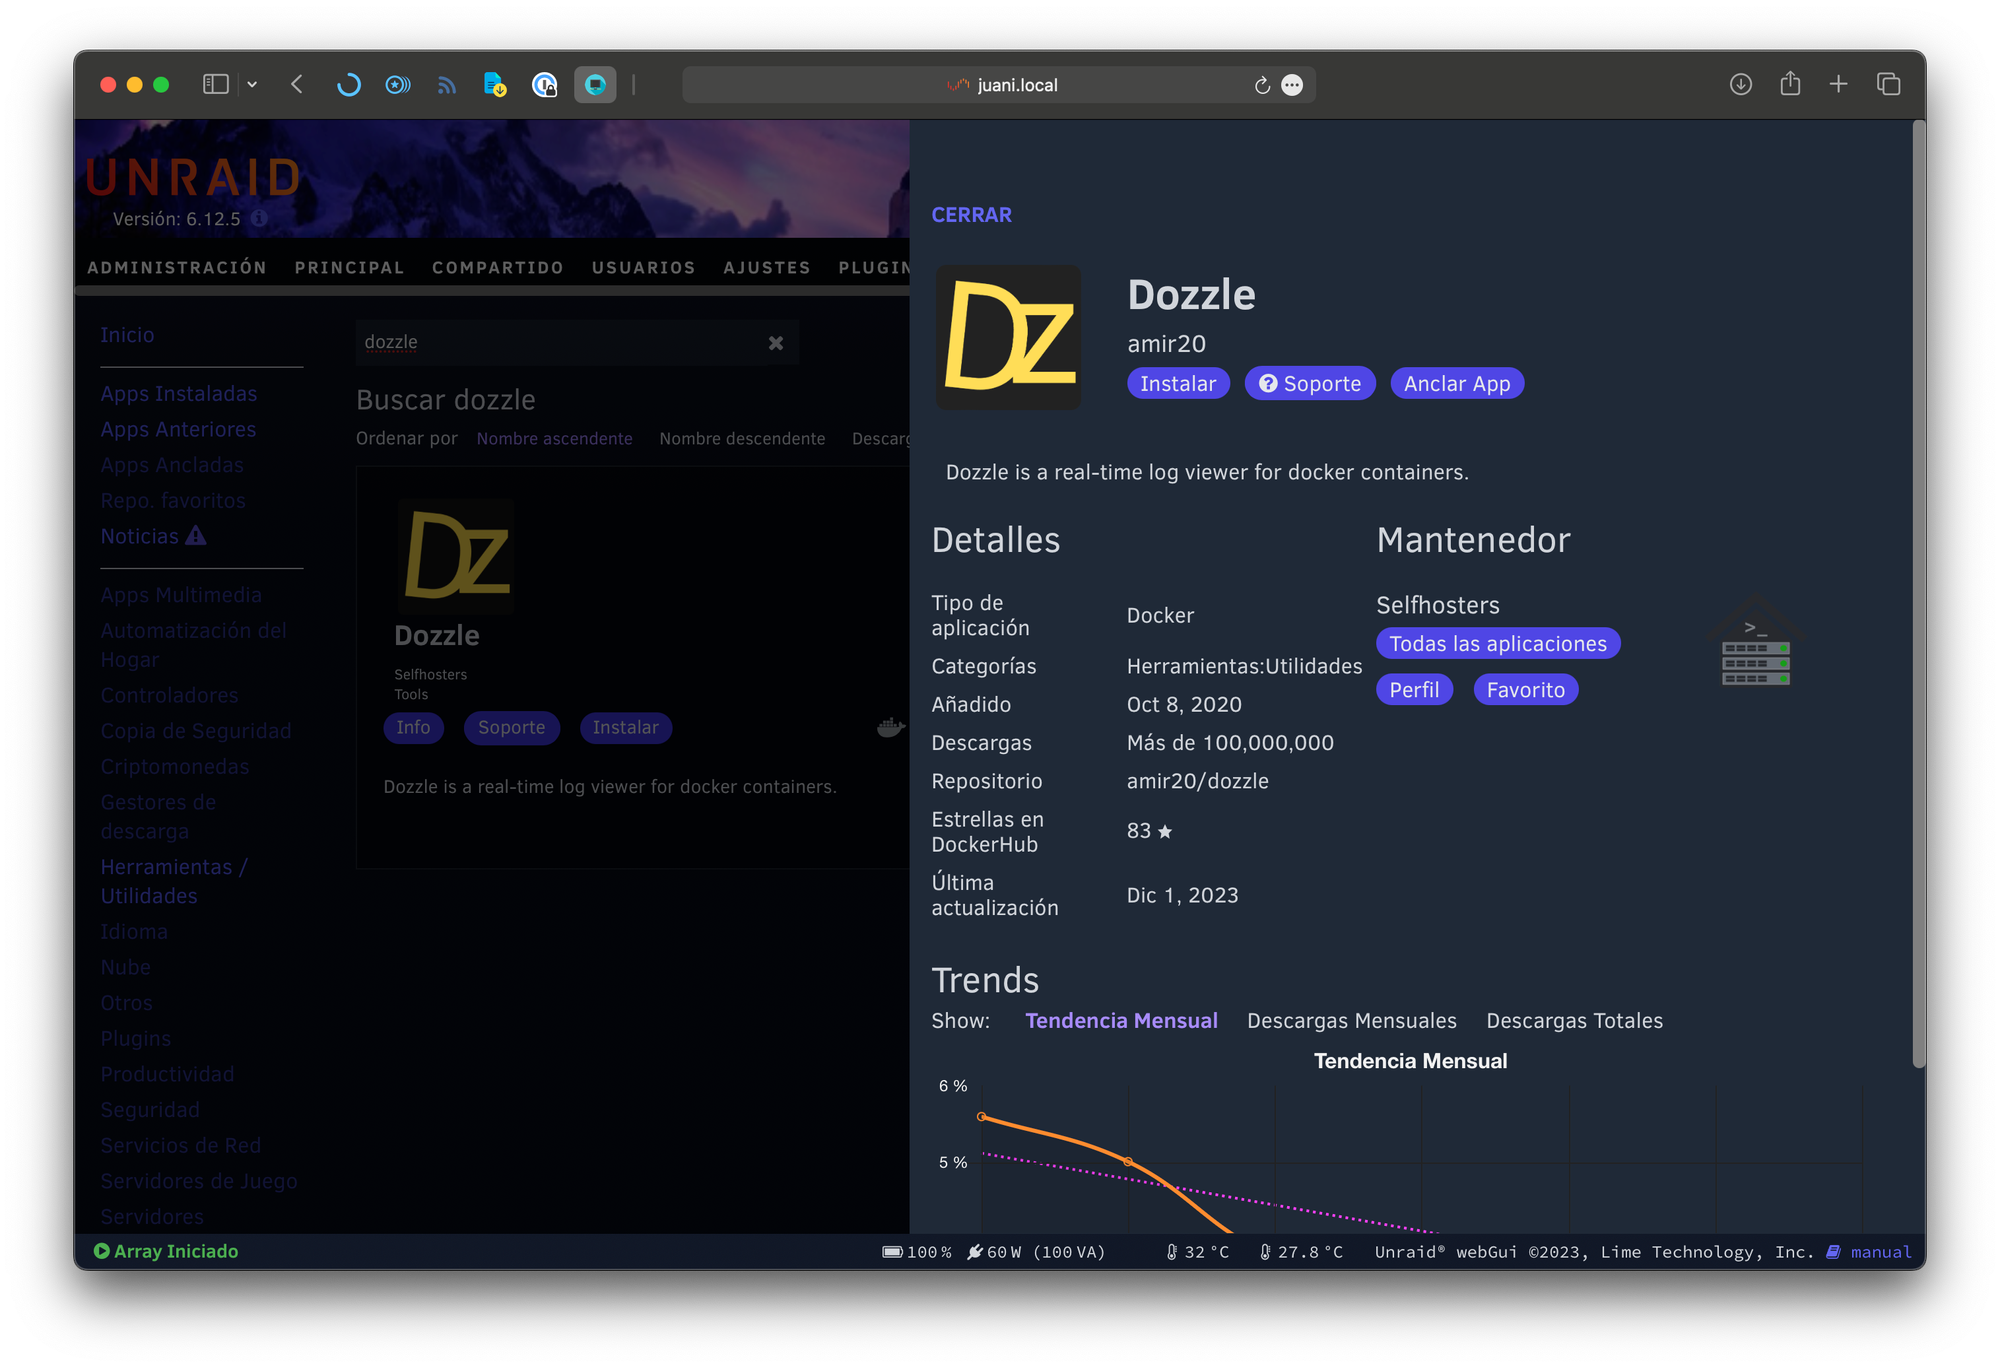
Task: Click the battery 100 % status icon
Action: [892, 1252]
